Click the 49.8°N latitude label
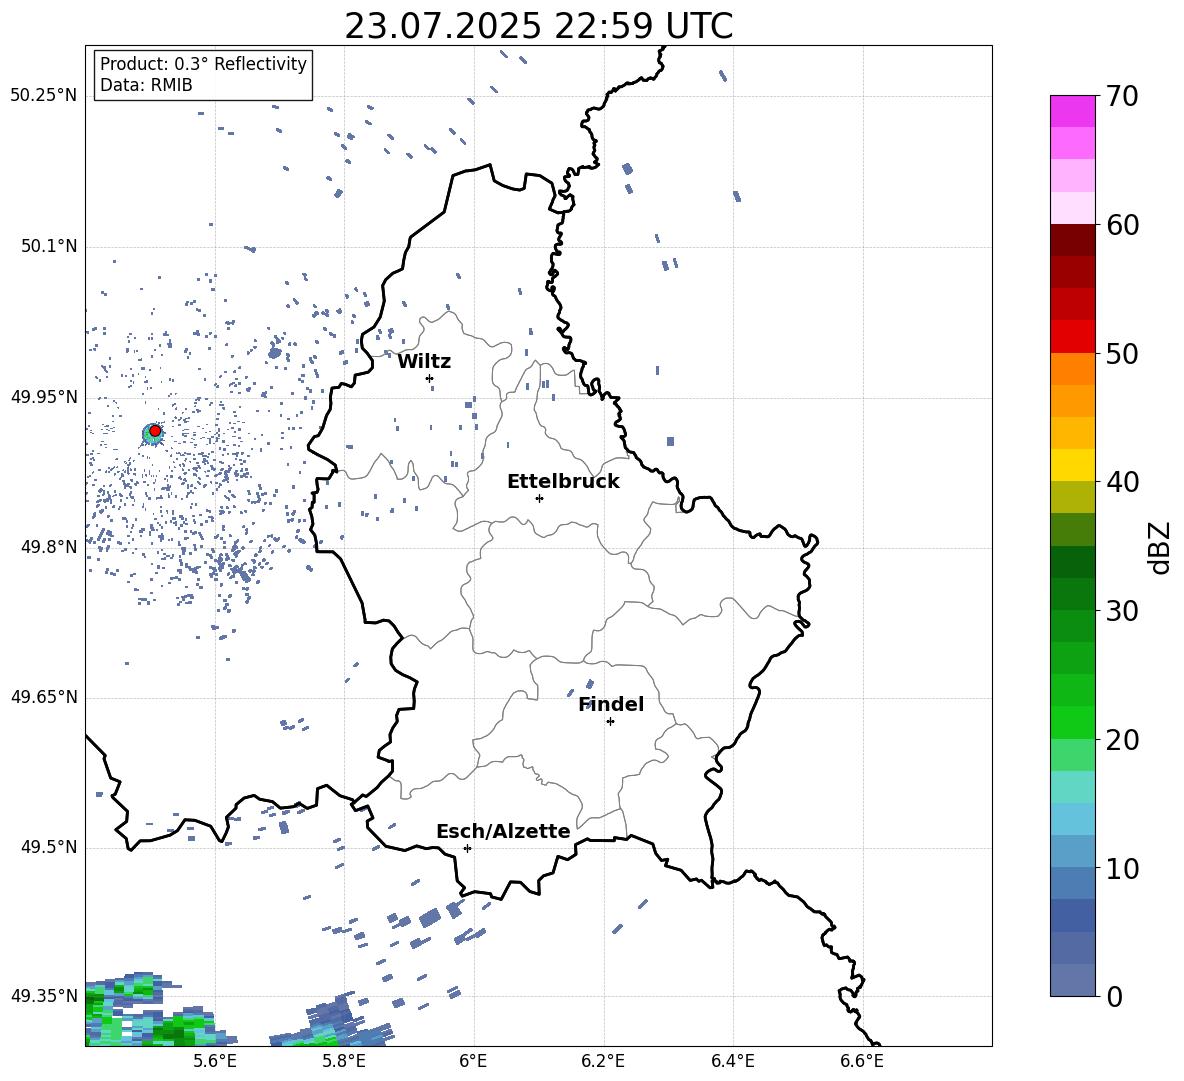Screen dimensions: 1184x1081 pyautogui.click(x=49, y=547)
